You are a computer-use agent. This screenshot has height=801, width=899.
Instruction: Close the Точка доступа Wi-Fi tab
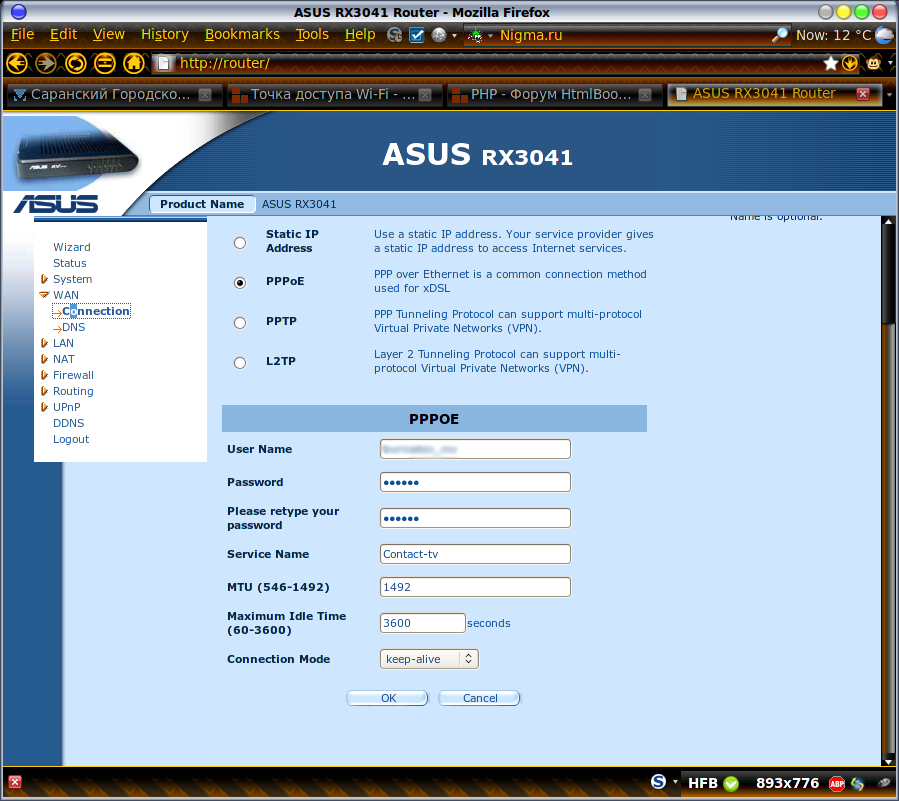[425, 95]
